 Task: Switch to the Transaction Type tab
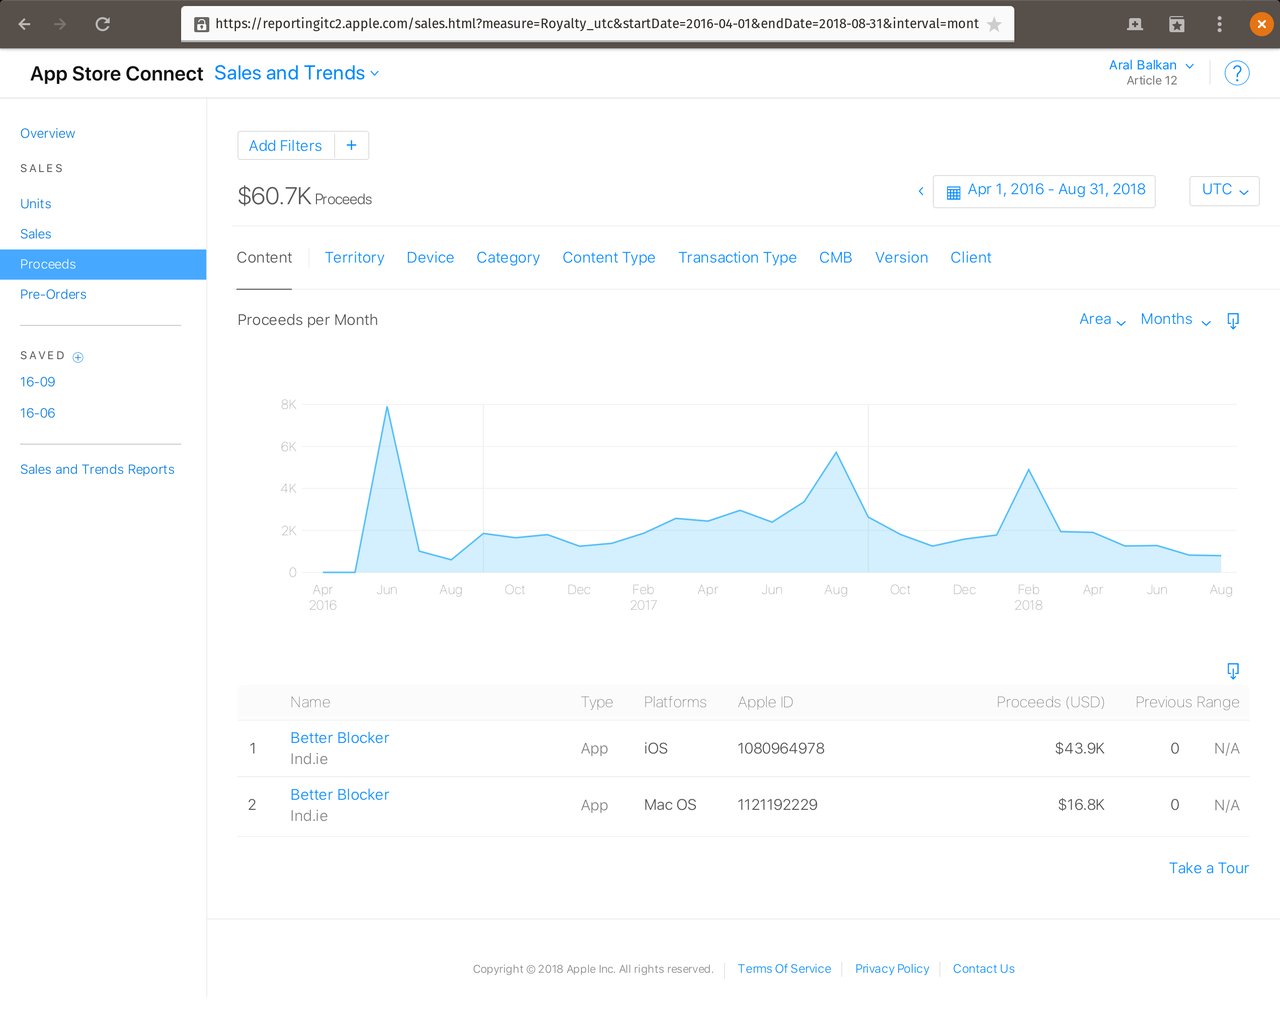coord(737,258)
